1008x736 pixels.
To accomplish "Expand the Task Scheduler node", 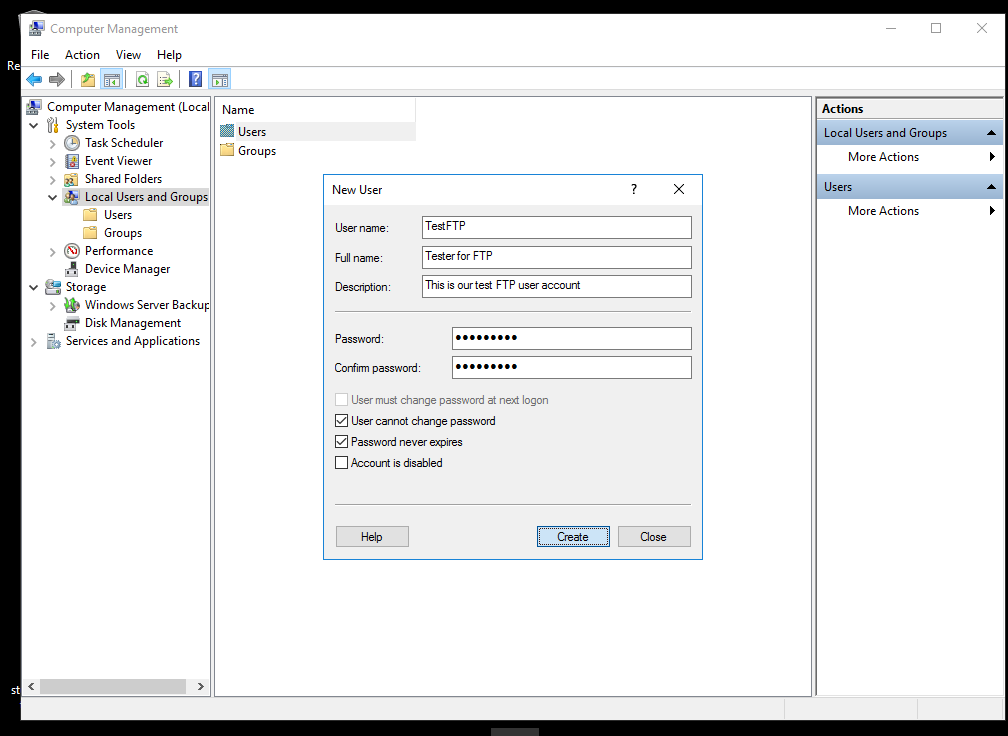I will 53,143.
